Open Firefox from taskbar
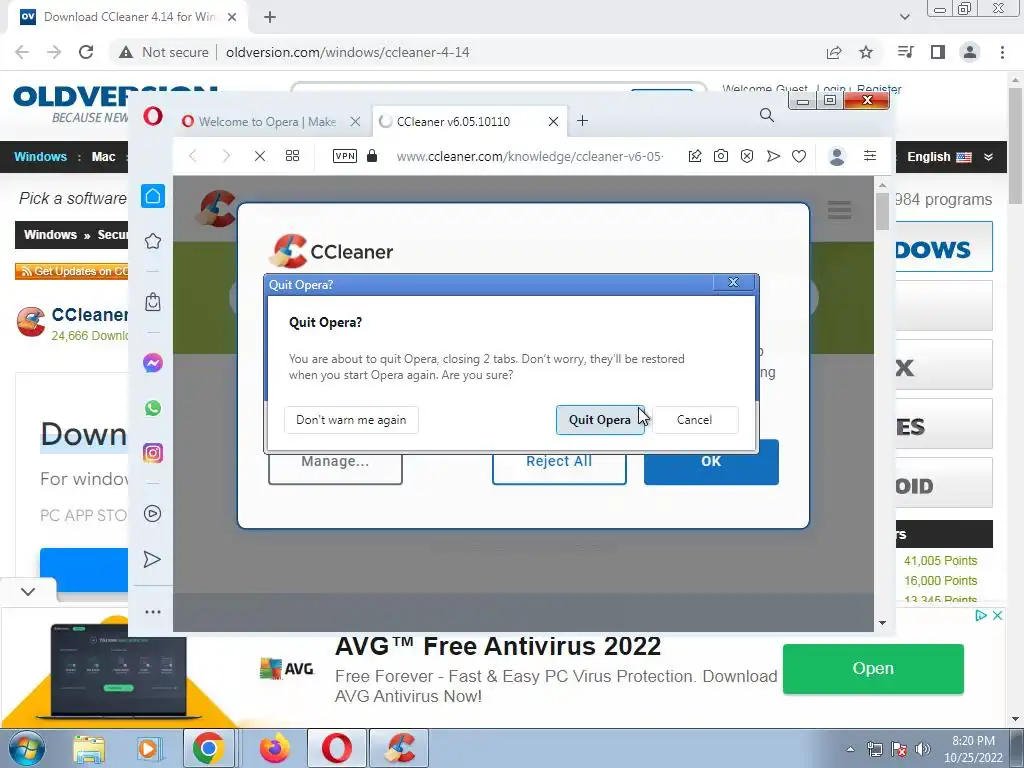 (275, 748)
